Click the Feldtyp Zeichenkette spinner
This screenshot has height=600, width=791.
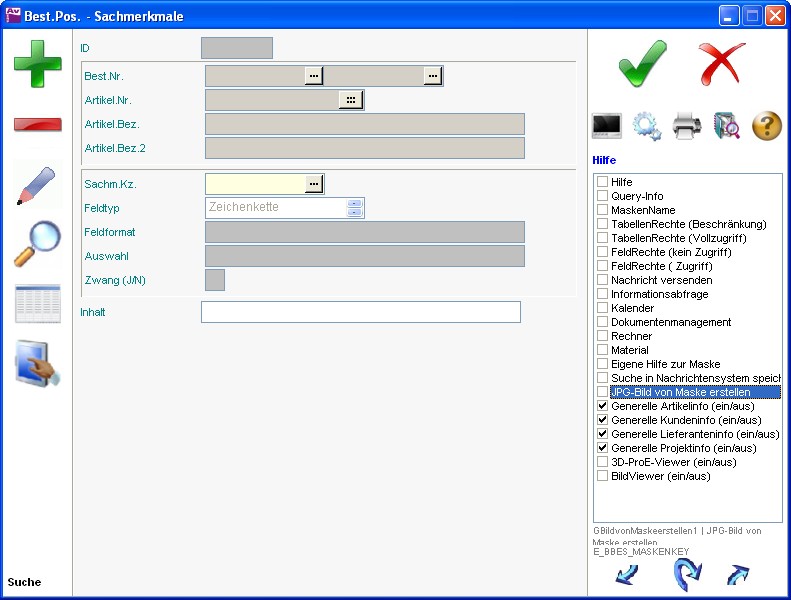coord(354,208)
